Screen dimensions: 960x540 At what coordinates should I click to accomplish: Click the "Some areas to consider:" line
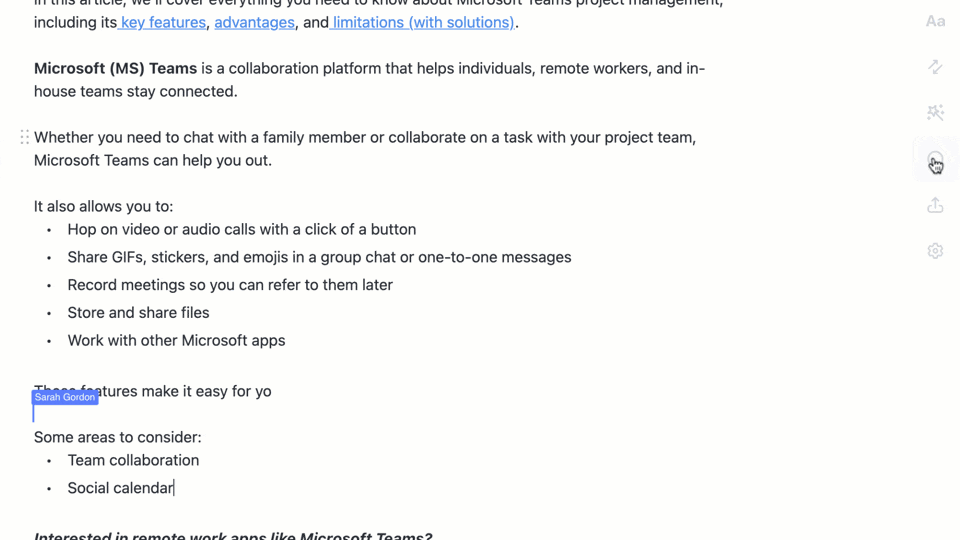(118, 437)
